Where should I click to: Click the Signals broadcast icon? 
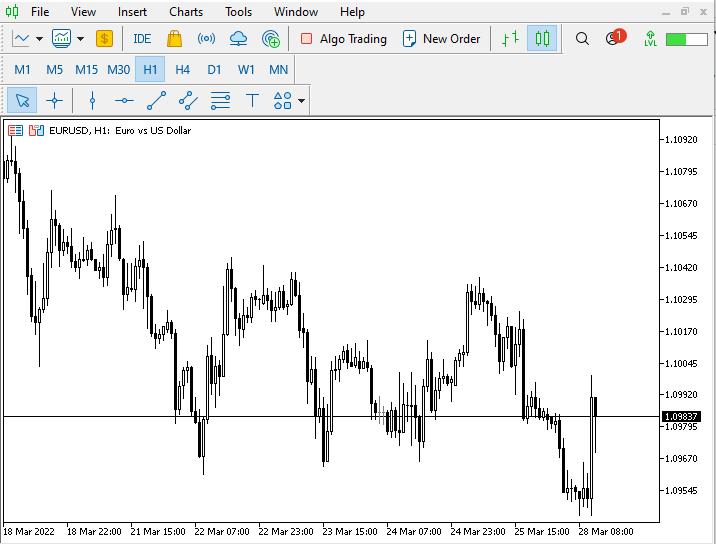[x=206, y=39]
